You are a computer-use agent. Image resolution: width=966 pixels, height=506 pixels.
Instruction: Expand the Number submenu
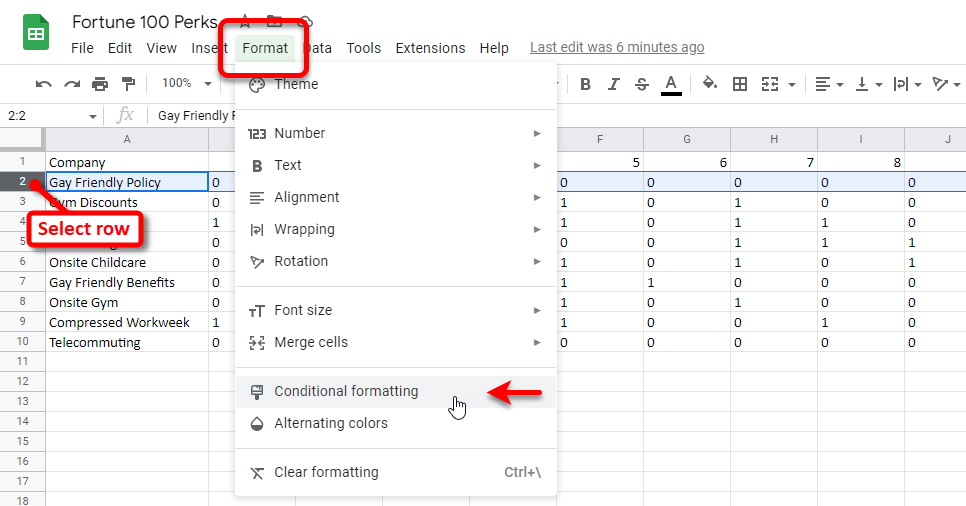coord(396,133)
